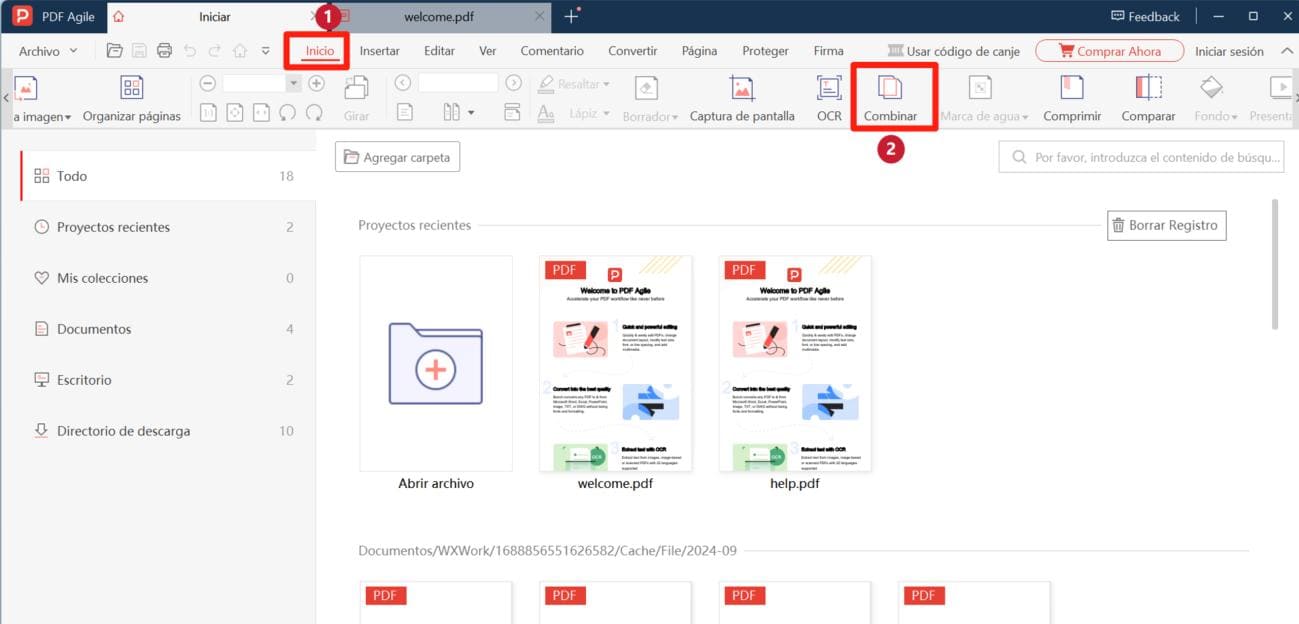Click the undo arrow icon
1299x624 pixels.
[190, 51]
